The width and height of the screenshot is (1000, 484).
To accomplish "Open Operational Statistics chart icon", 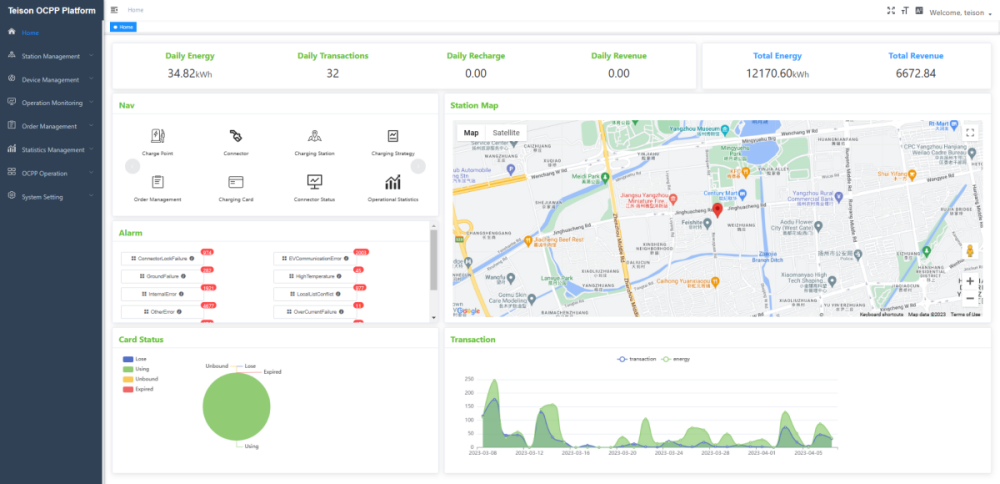I will click(393, 182).
